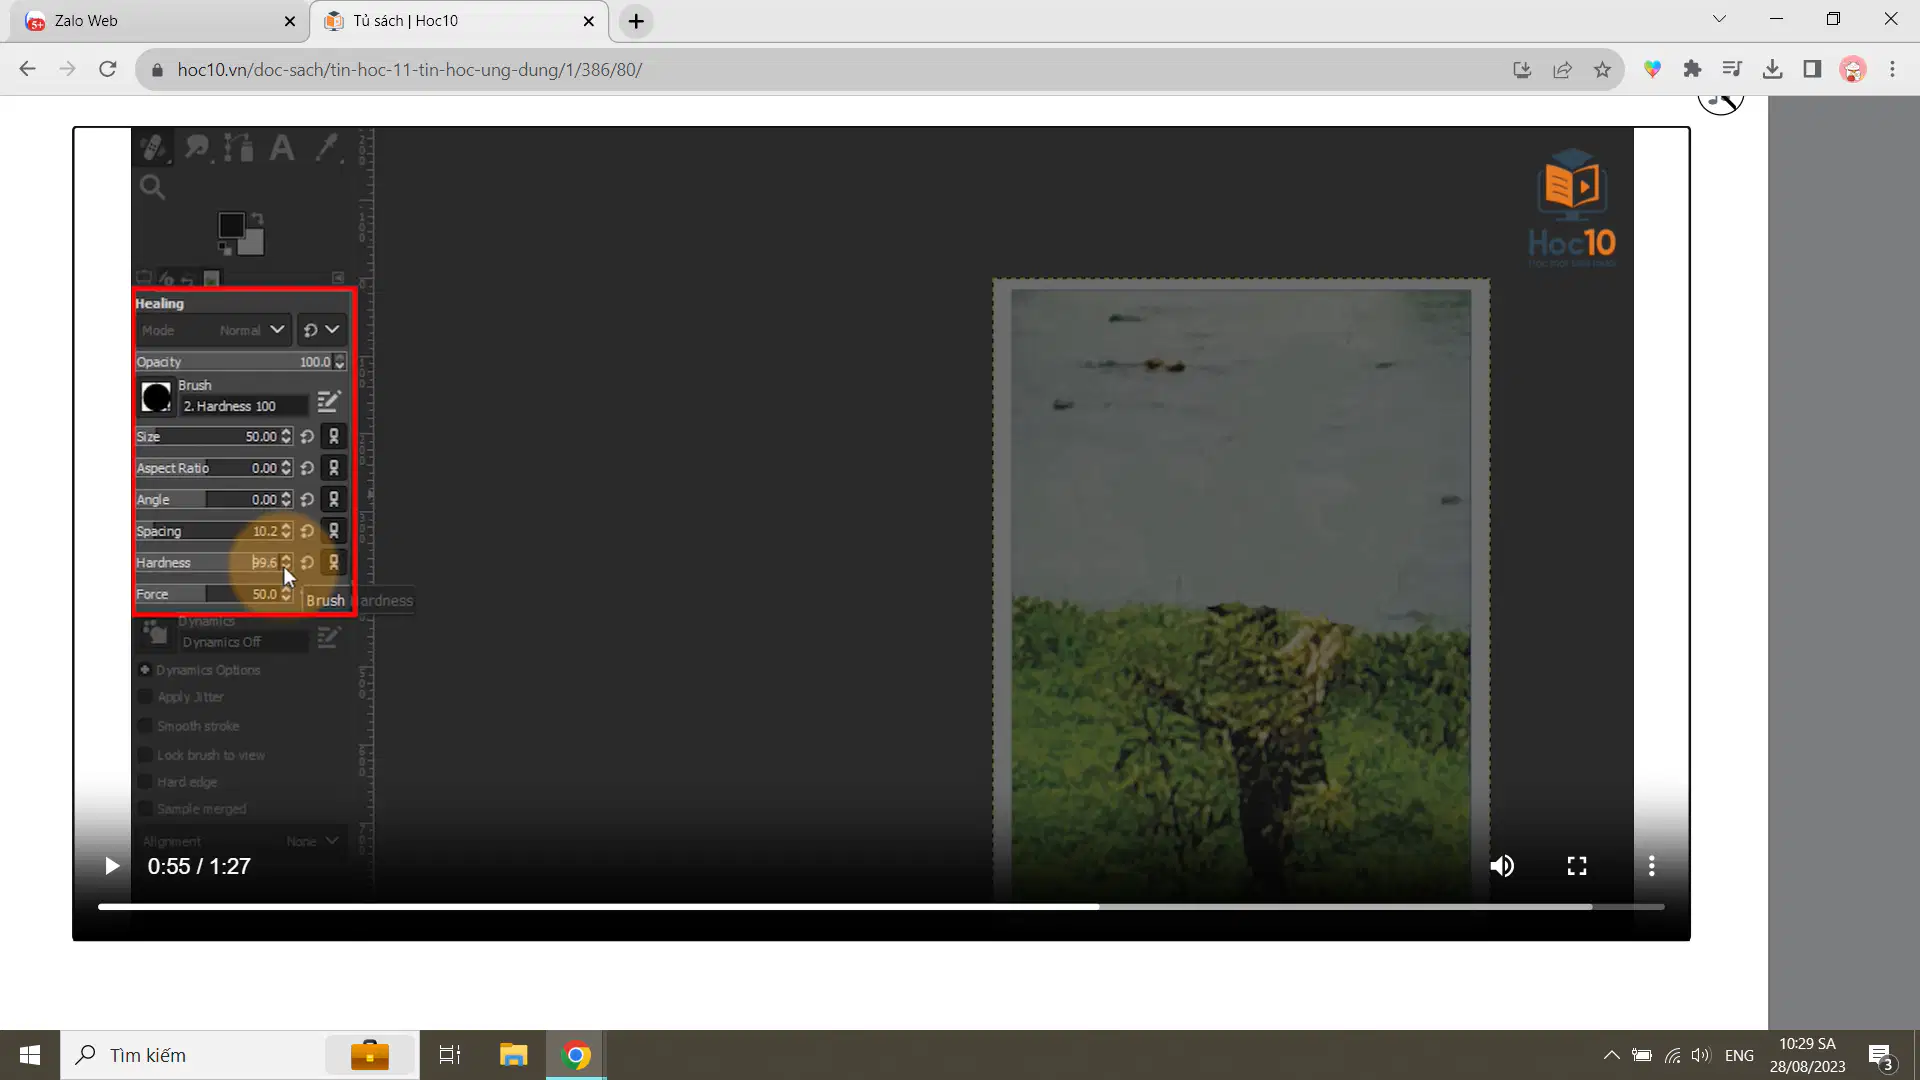Viewport: 1920px width, 1080px height.
Task: Open the Mode Normal dropdown
Action: coord(214,330)
